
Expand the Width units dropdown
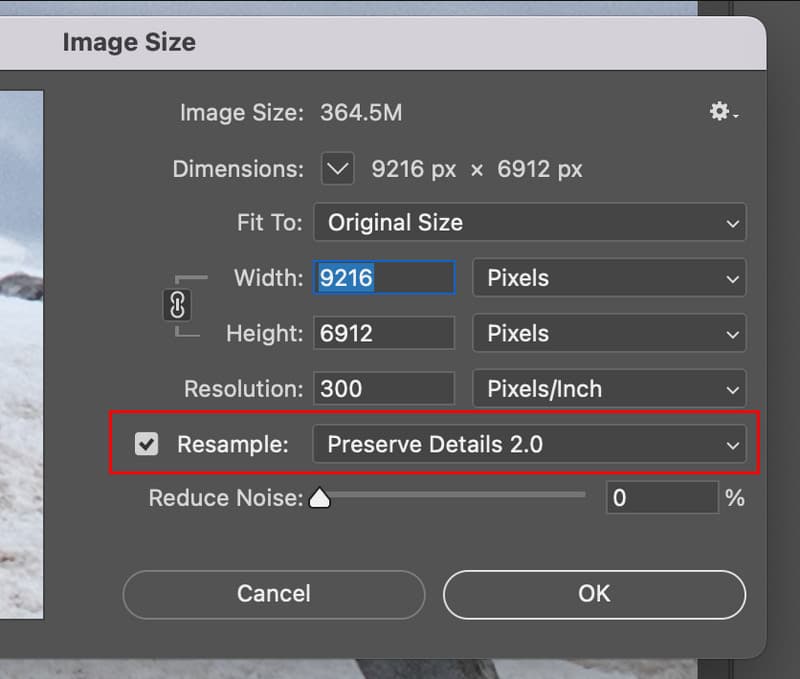pos(608,278)
